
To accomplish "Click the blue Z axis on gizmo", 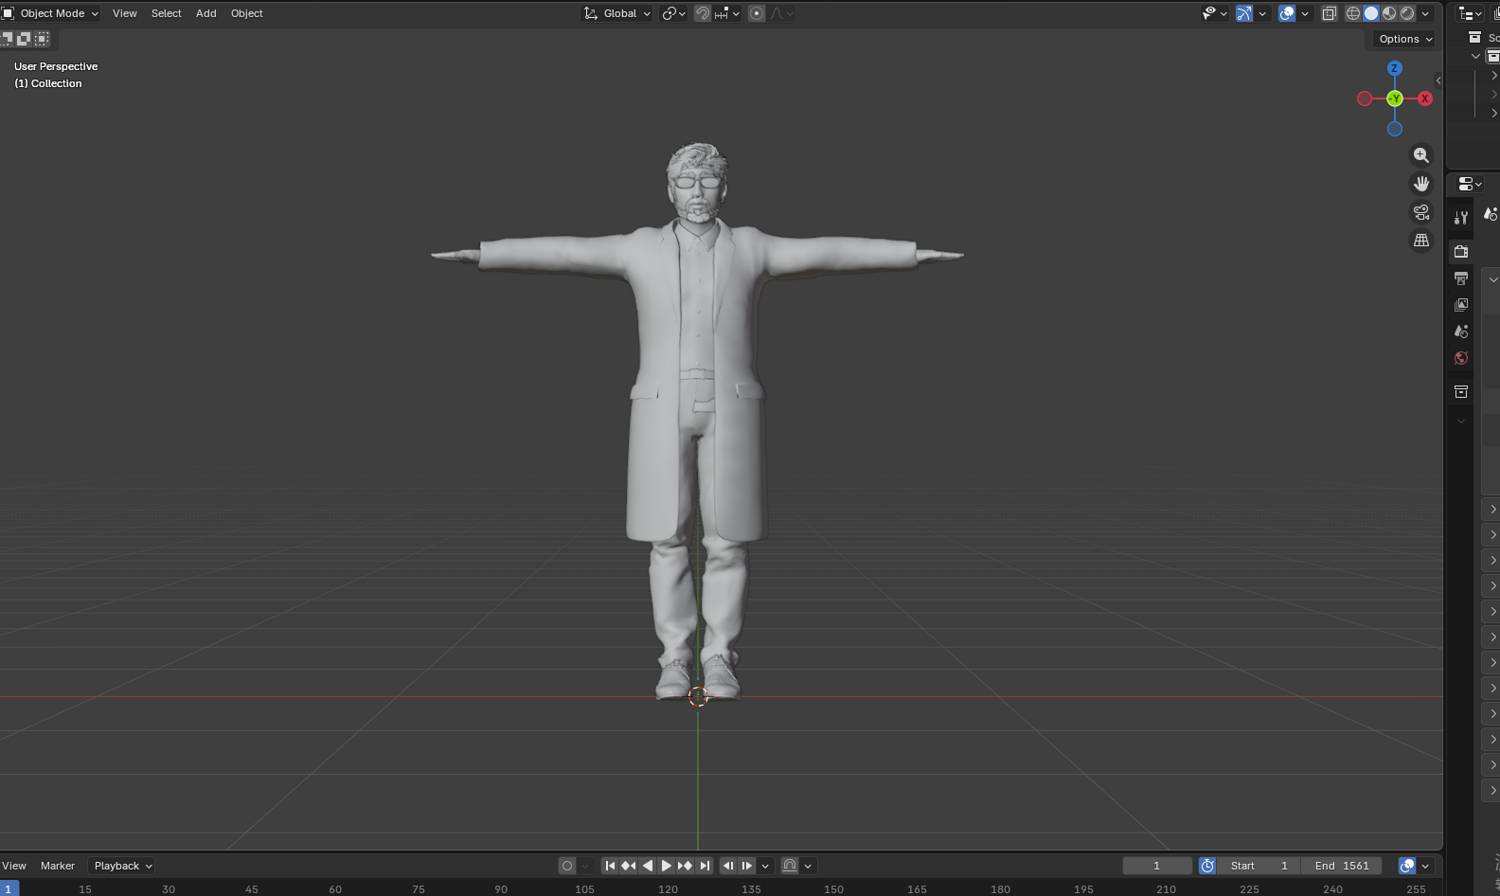I will point(1394,68).
